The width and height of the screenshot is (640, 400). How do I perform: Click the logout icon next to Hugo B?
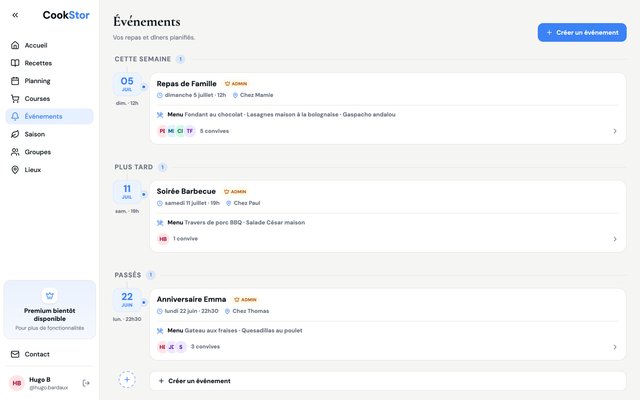click(86, 383)
